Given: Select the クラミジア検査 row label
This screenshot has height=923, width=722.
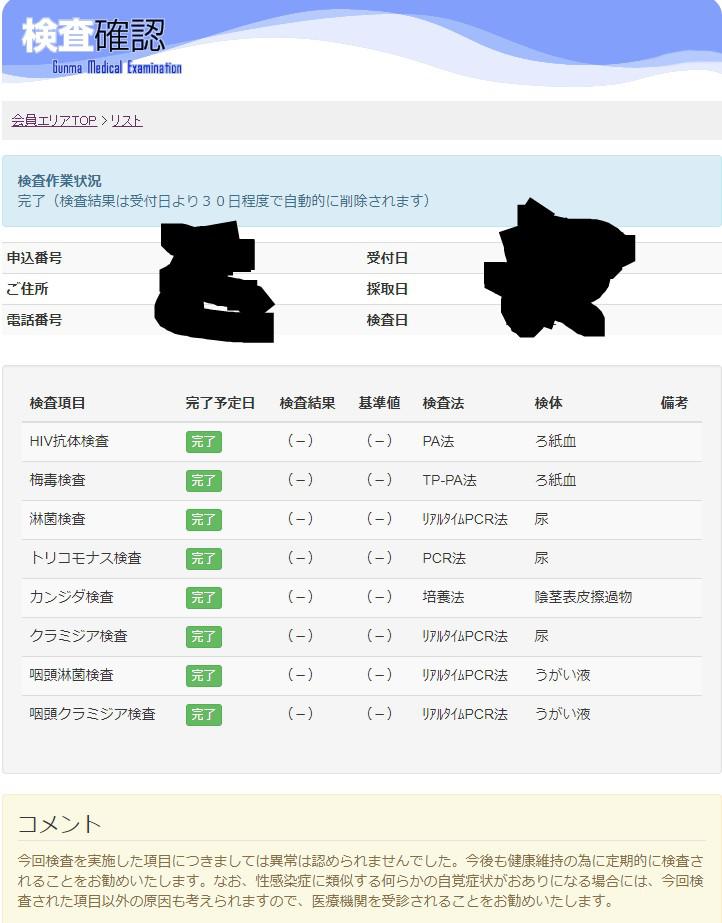Looking at the screenshot, I should tap(78, 636).
